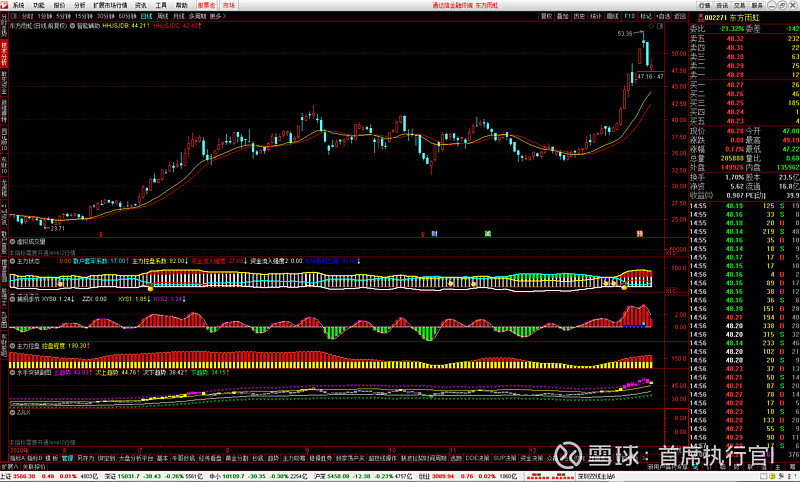Click the window-layout icon atop the chart
The image size is (800, 482).
click(x=660, y=26)
